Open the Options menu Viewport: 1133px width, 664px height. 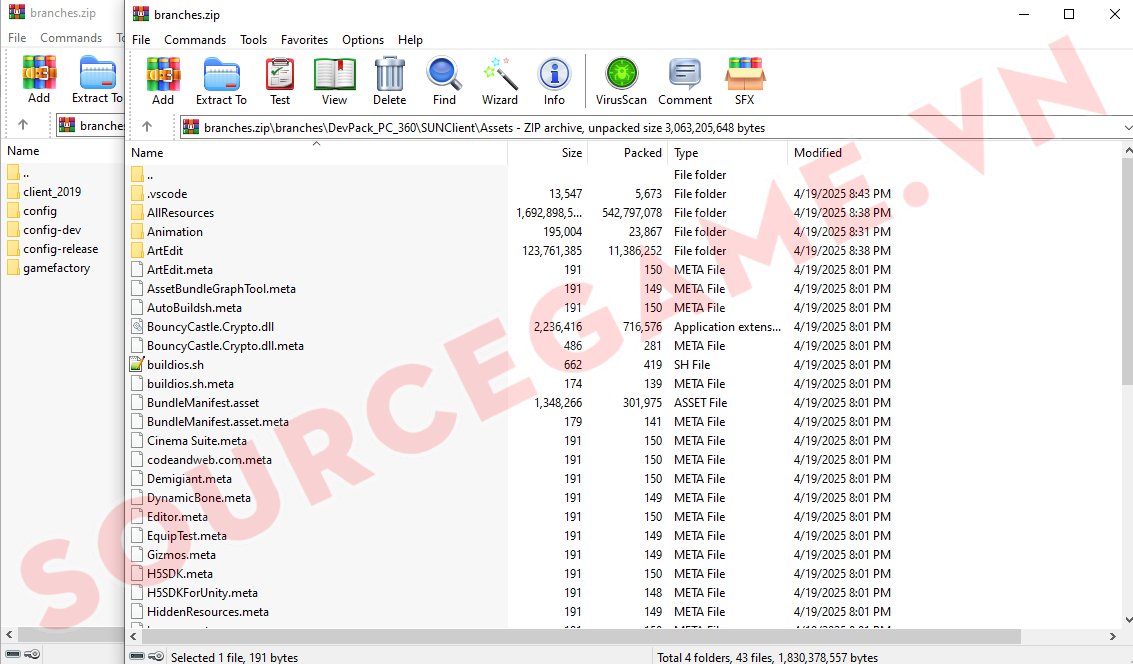(x=363, y=40)
